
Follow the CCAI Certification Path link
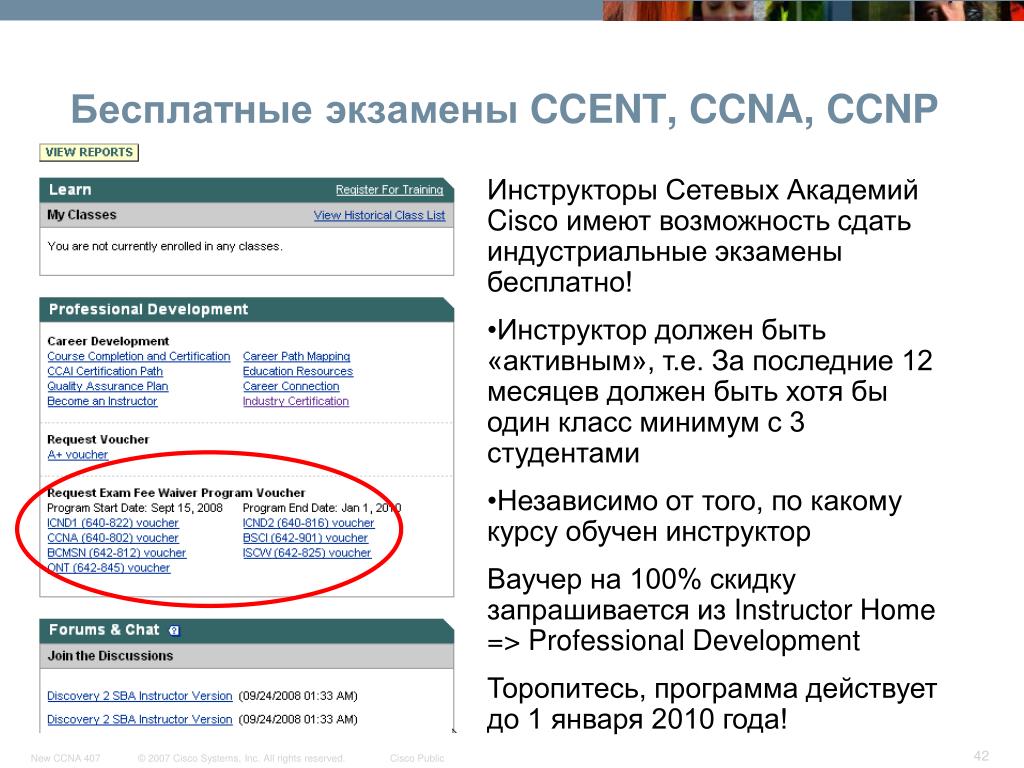105,372
